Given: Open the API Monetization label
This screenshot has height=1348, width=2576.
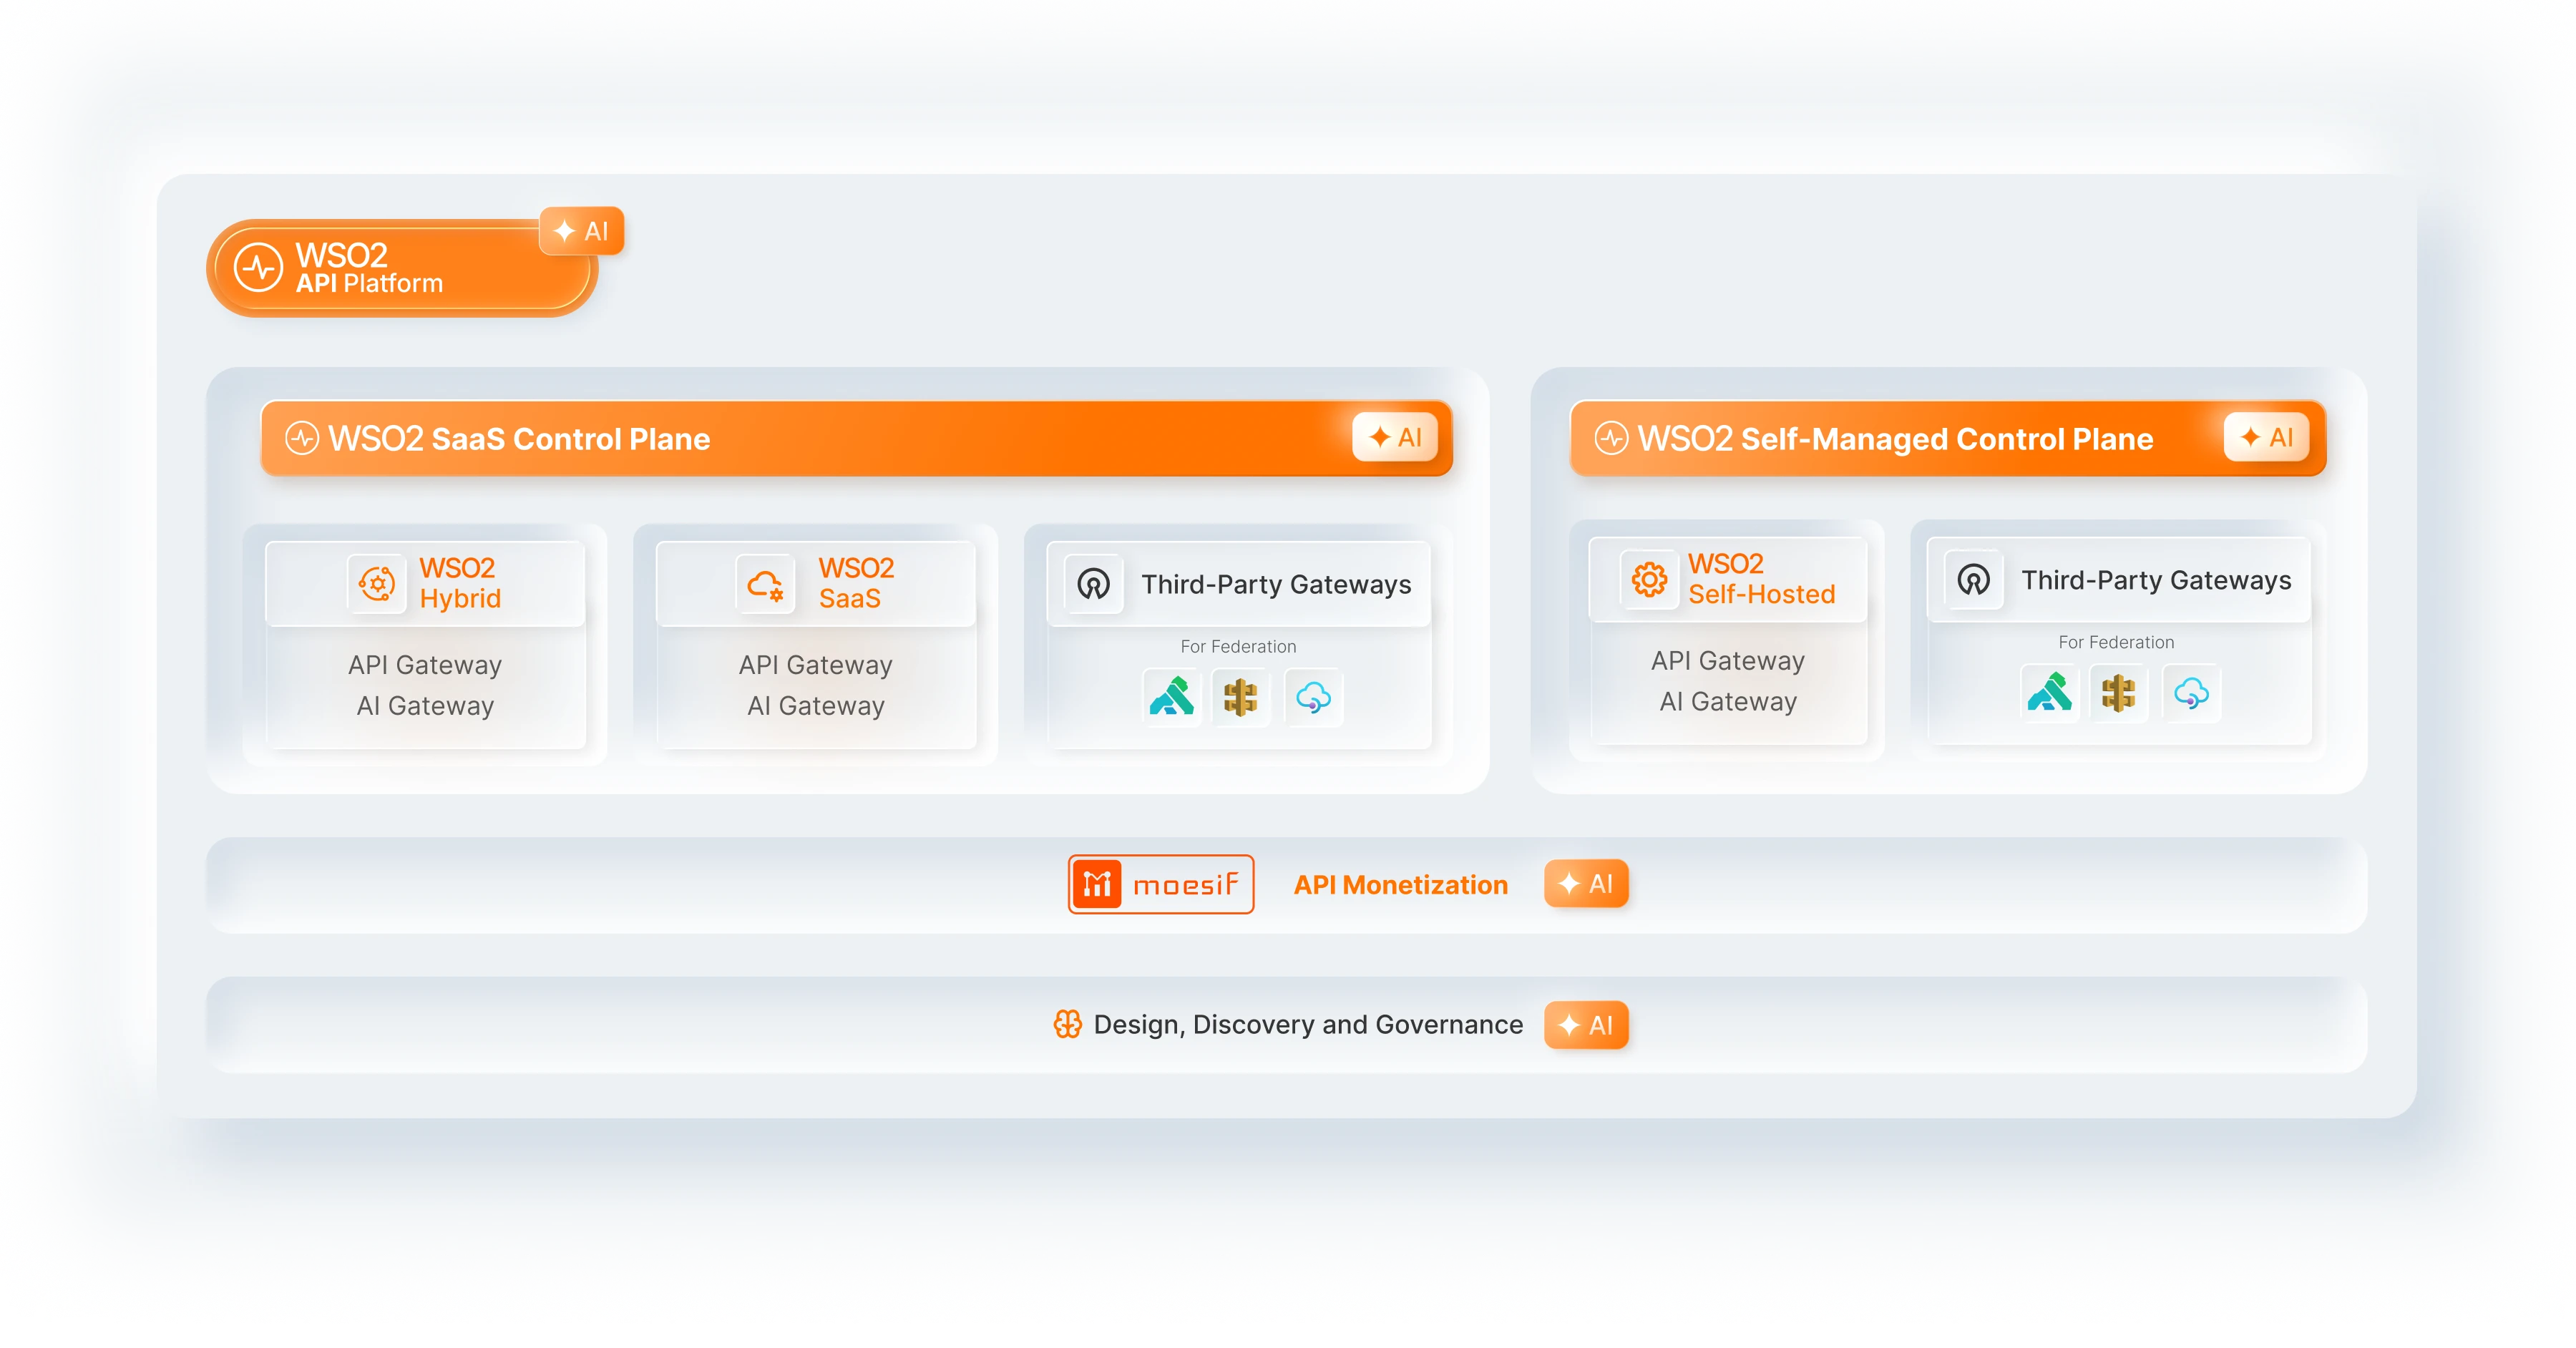Looking at the screenshot, I should click(1400, 885).
